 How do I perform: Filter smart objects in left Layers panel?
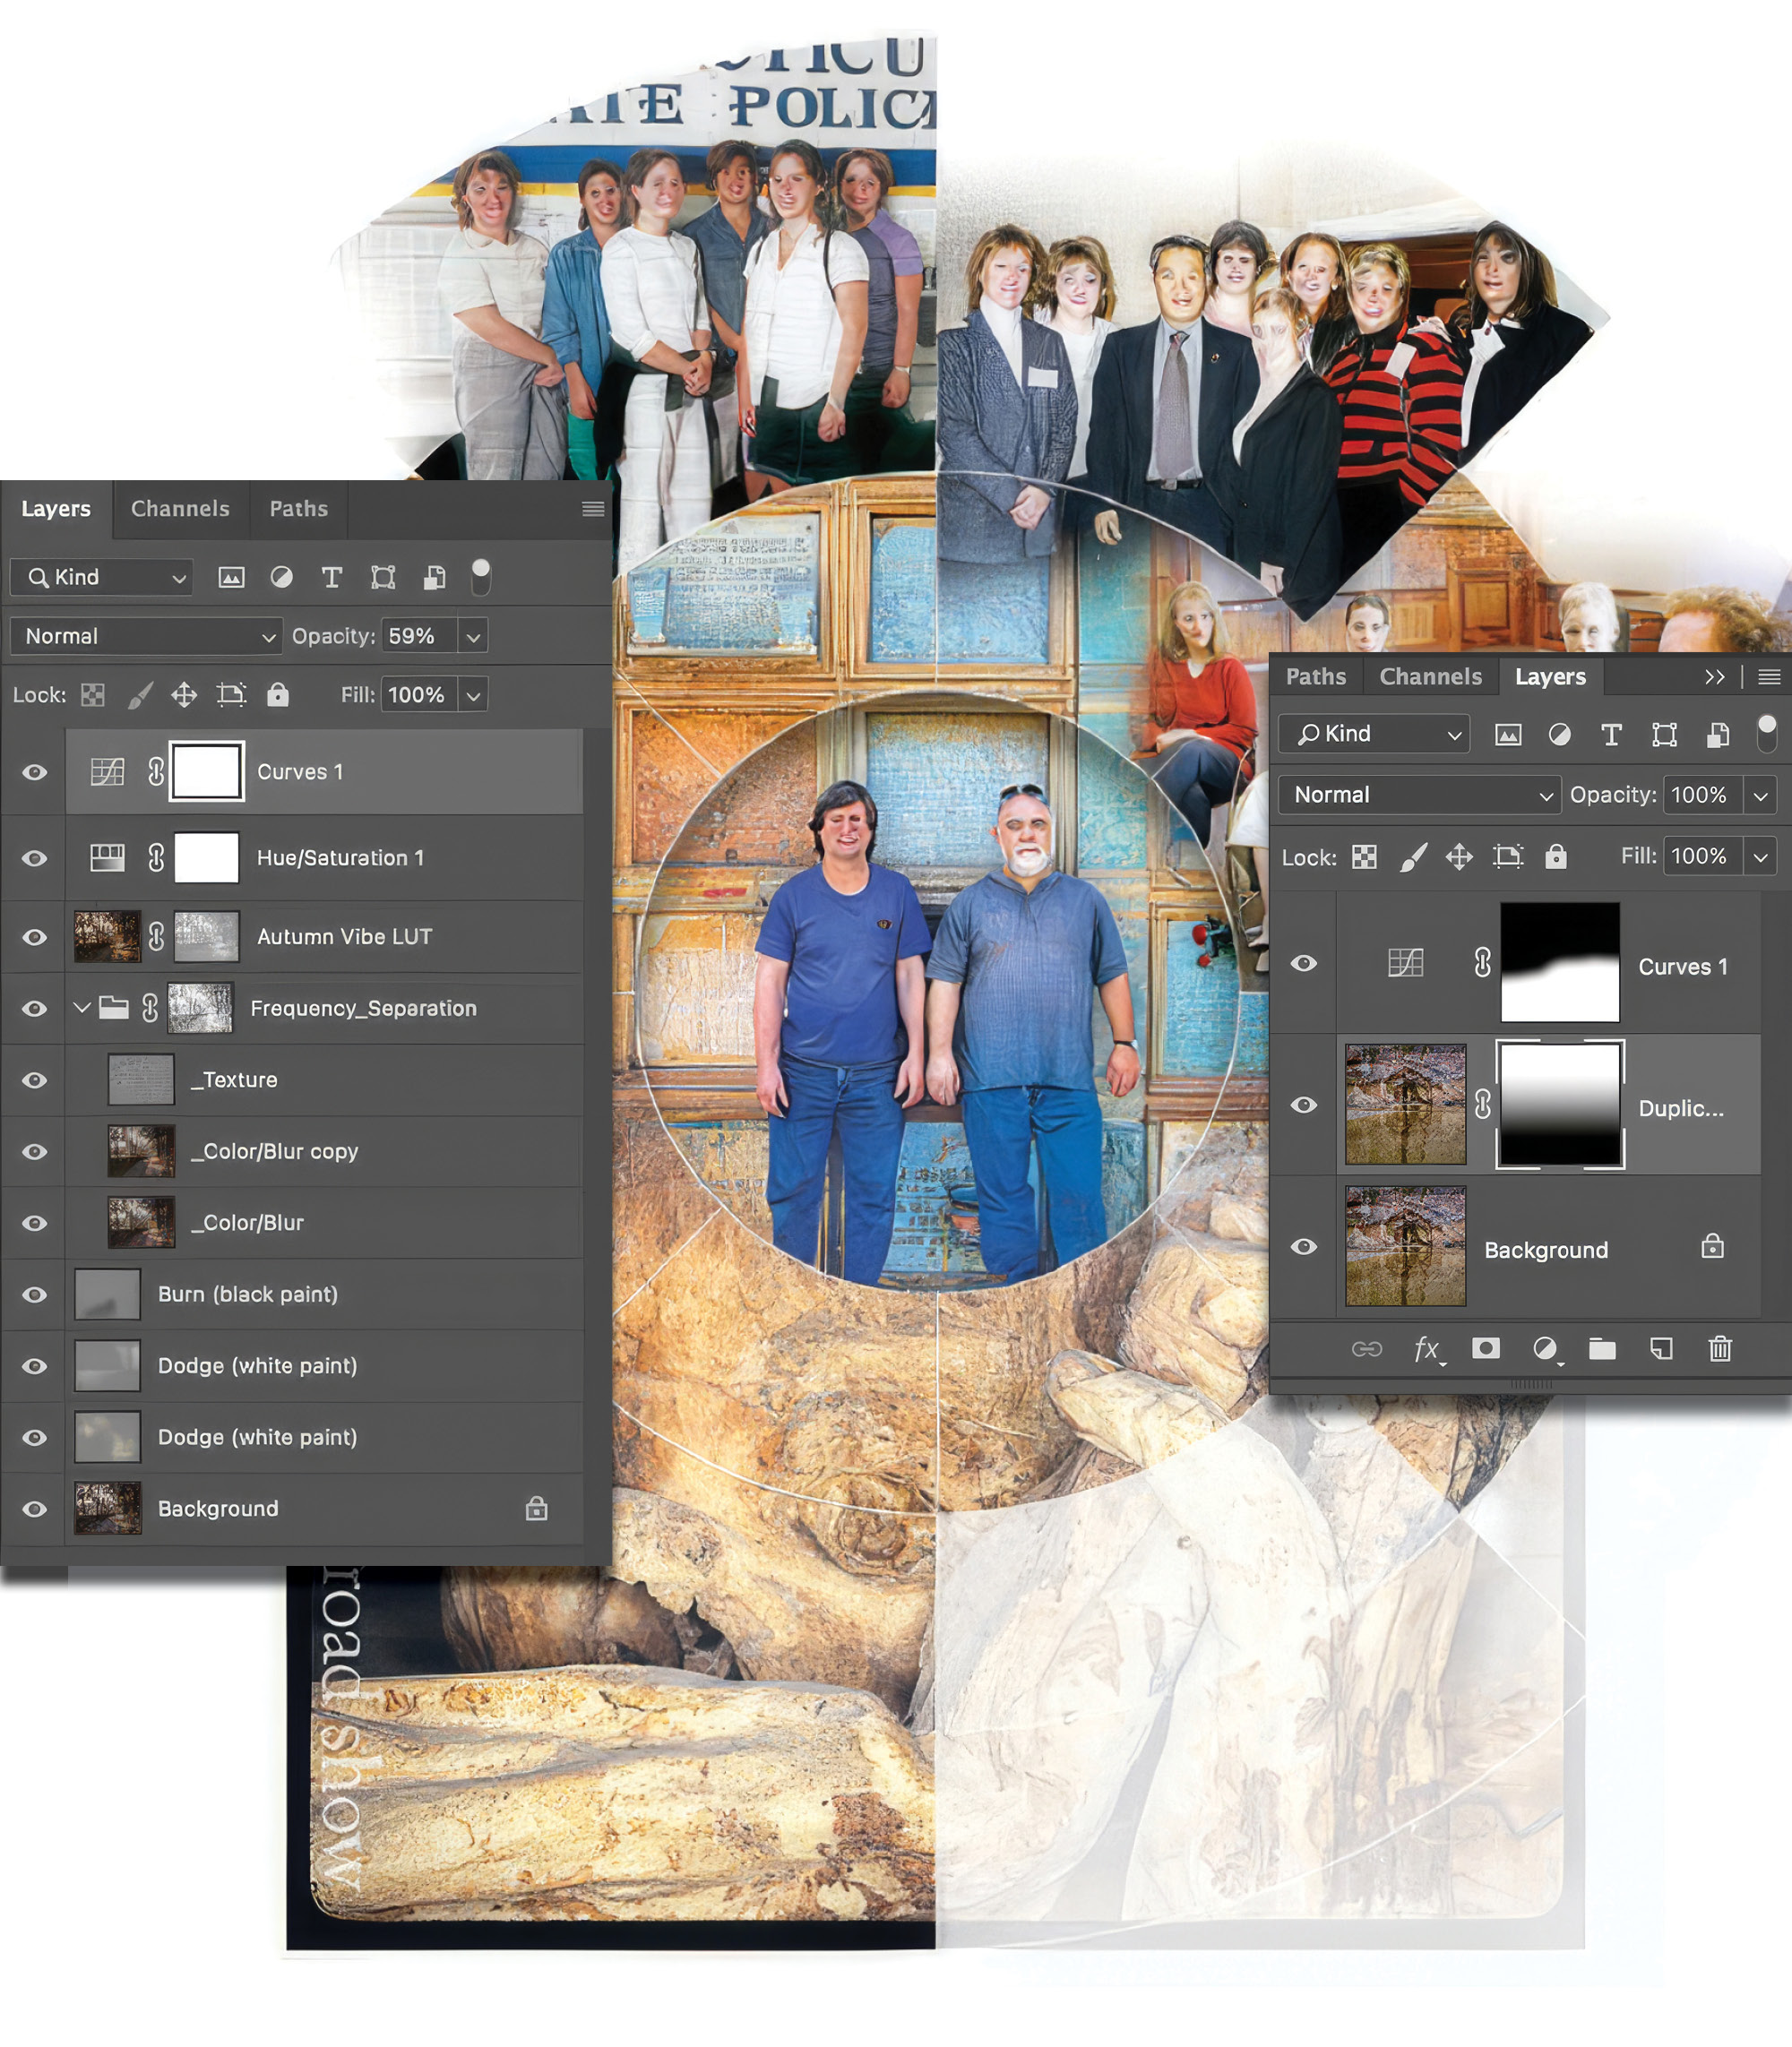434,577
